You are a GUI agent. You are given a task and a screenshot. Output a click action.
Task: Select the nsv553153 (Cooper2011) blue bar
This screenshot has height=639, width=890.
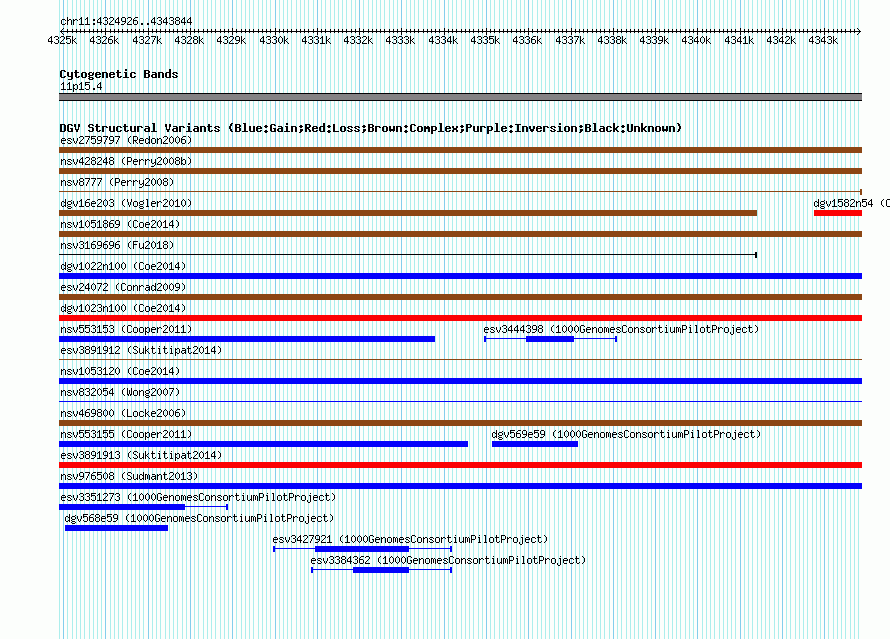[247, 339]
